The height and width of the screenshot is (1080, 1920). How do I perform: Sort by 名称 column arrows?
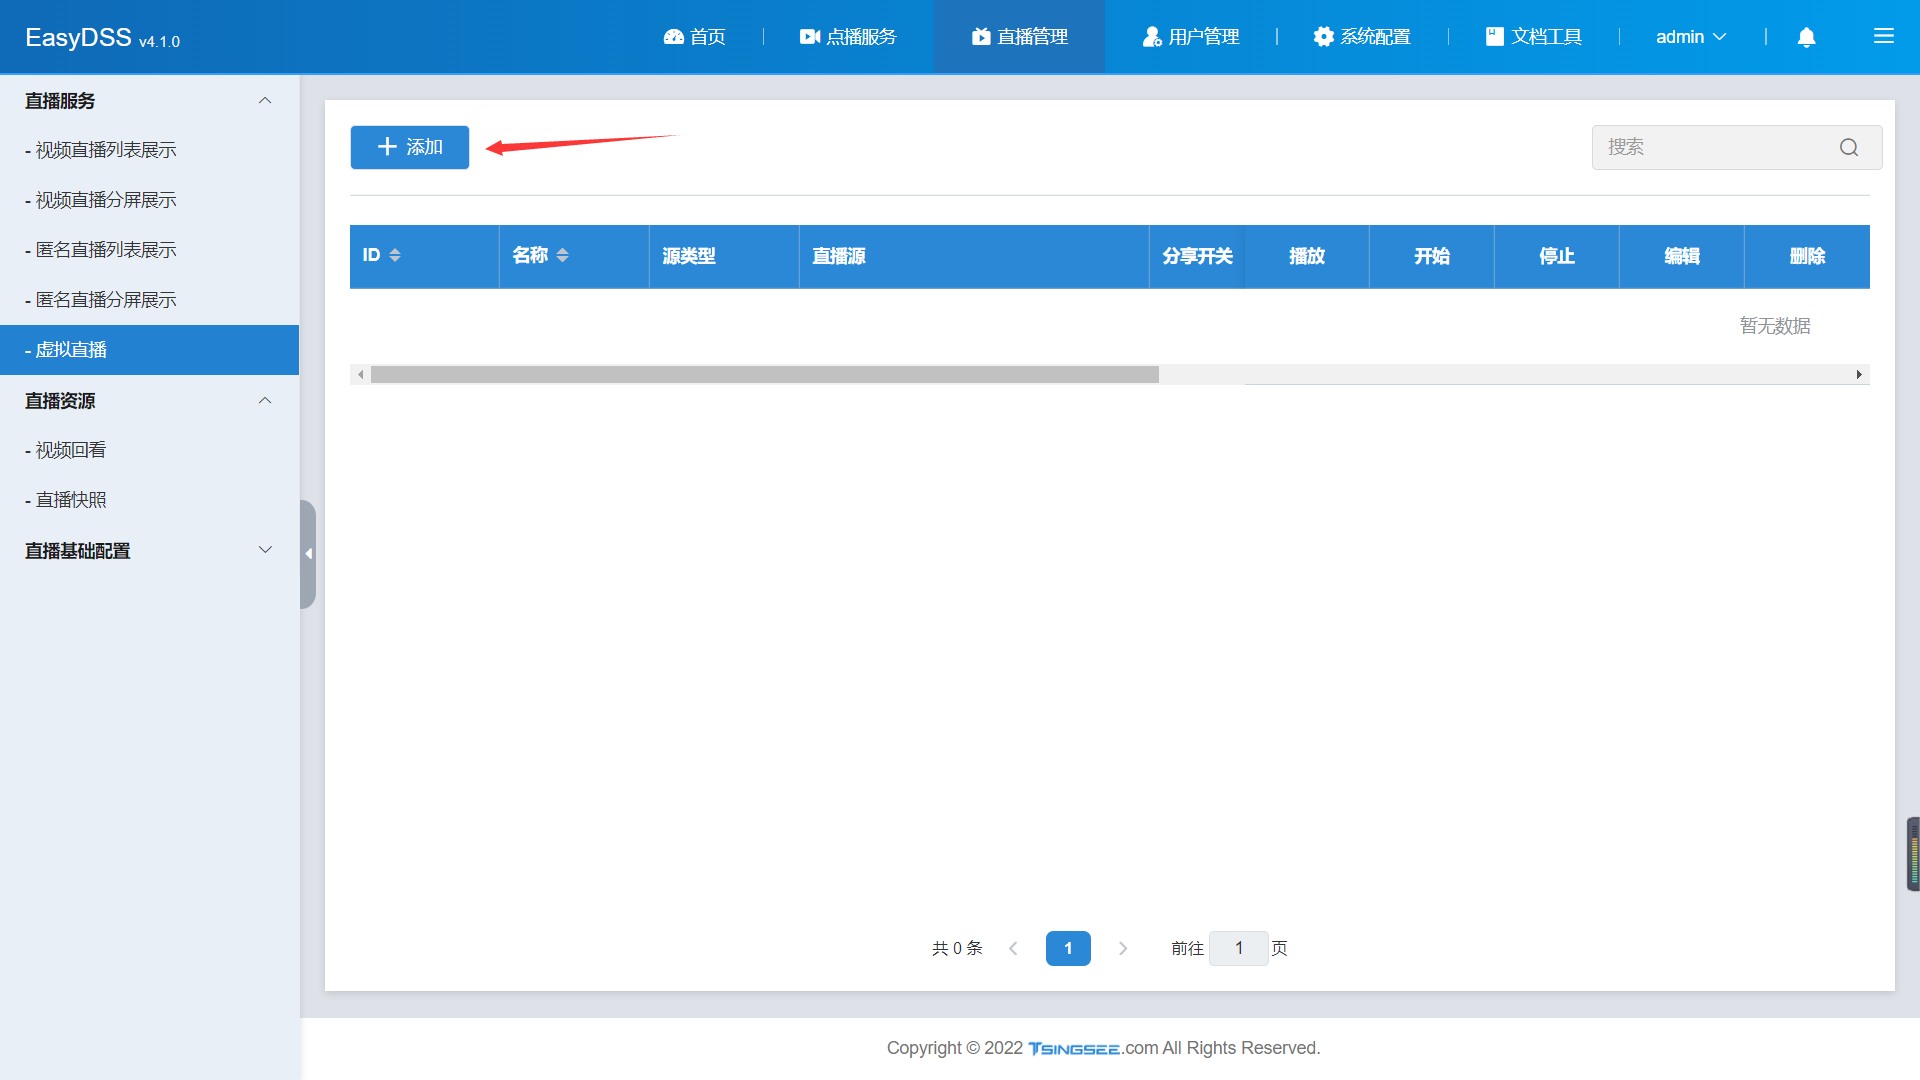tap(562, 256)
